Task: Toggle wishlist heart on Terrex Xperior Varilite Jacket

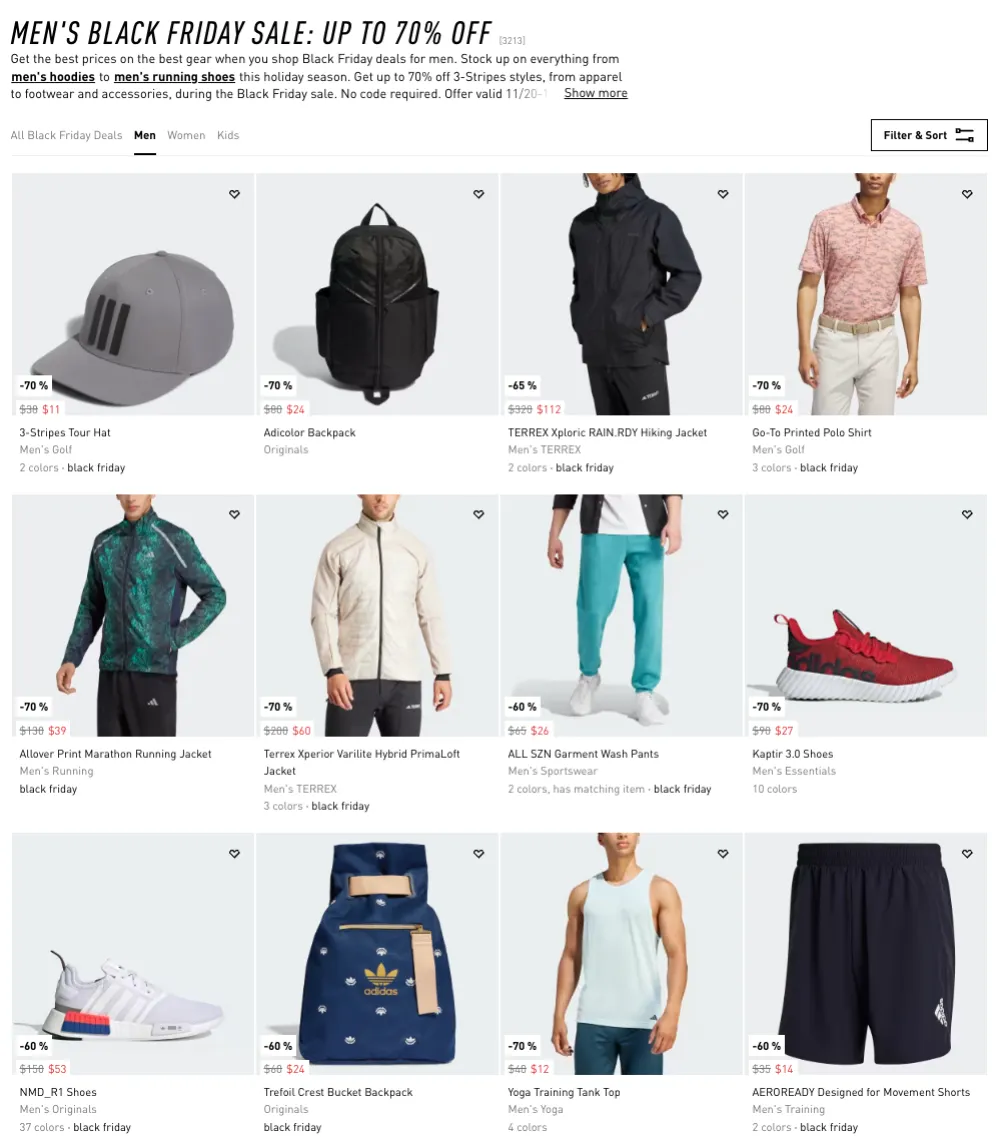Action: point(479,514)
